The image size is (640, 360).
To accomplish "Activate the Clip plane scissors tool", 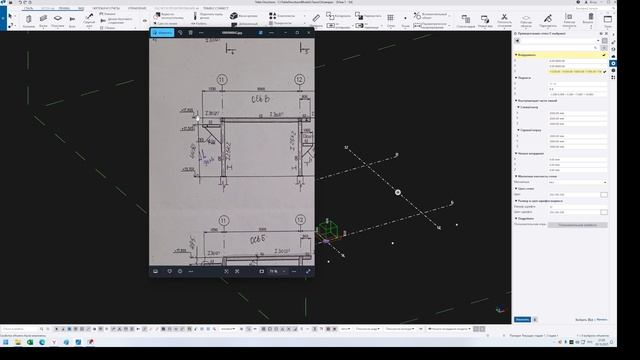I will pos(504,20).
